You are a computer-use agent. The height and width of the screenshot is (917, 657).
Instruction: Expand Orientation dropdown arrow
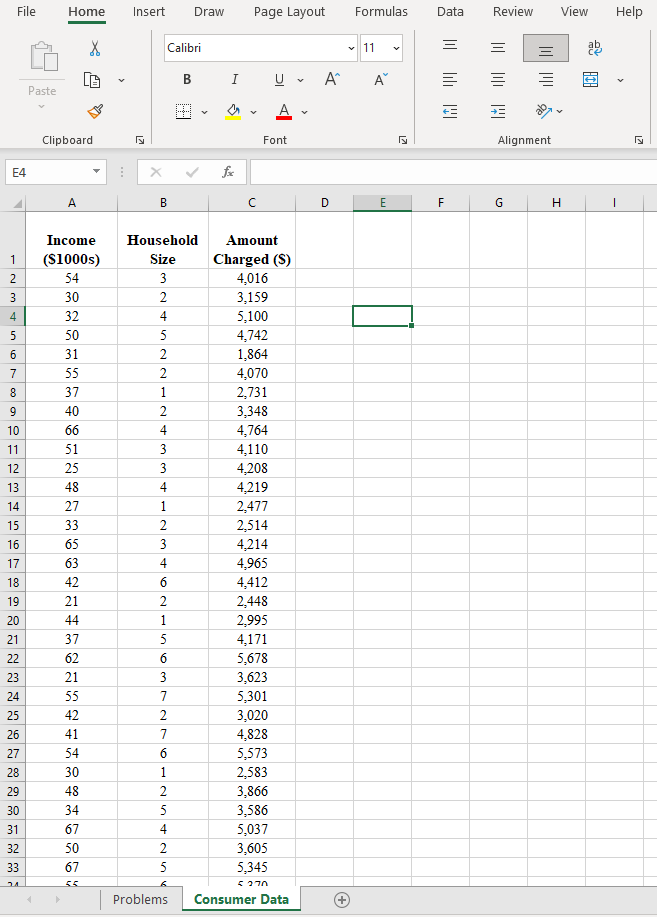coord(560,111)
